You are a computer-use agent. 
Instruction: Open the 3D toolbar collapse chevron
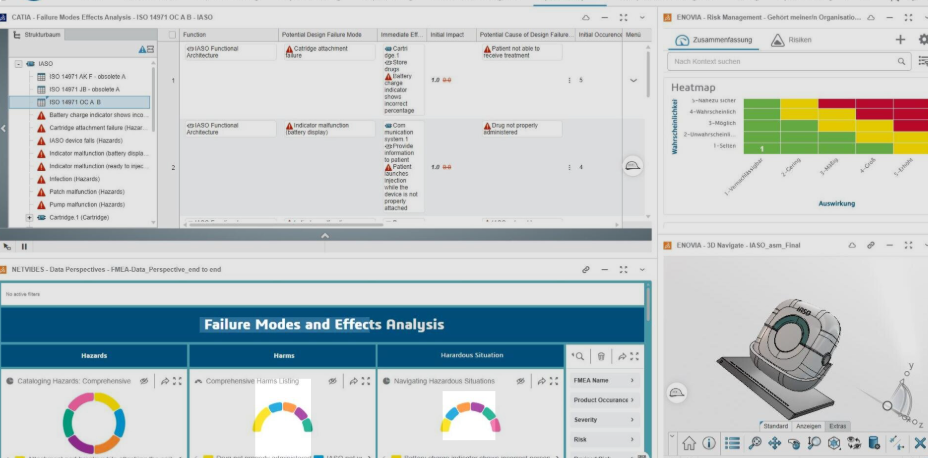[x=672, y=437]
